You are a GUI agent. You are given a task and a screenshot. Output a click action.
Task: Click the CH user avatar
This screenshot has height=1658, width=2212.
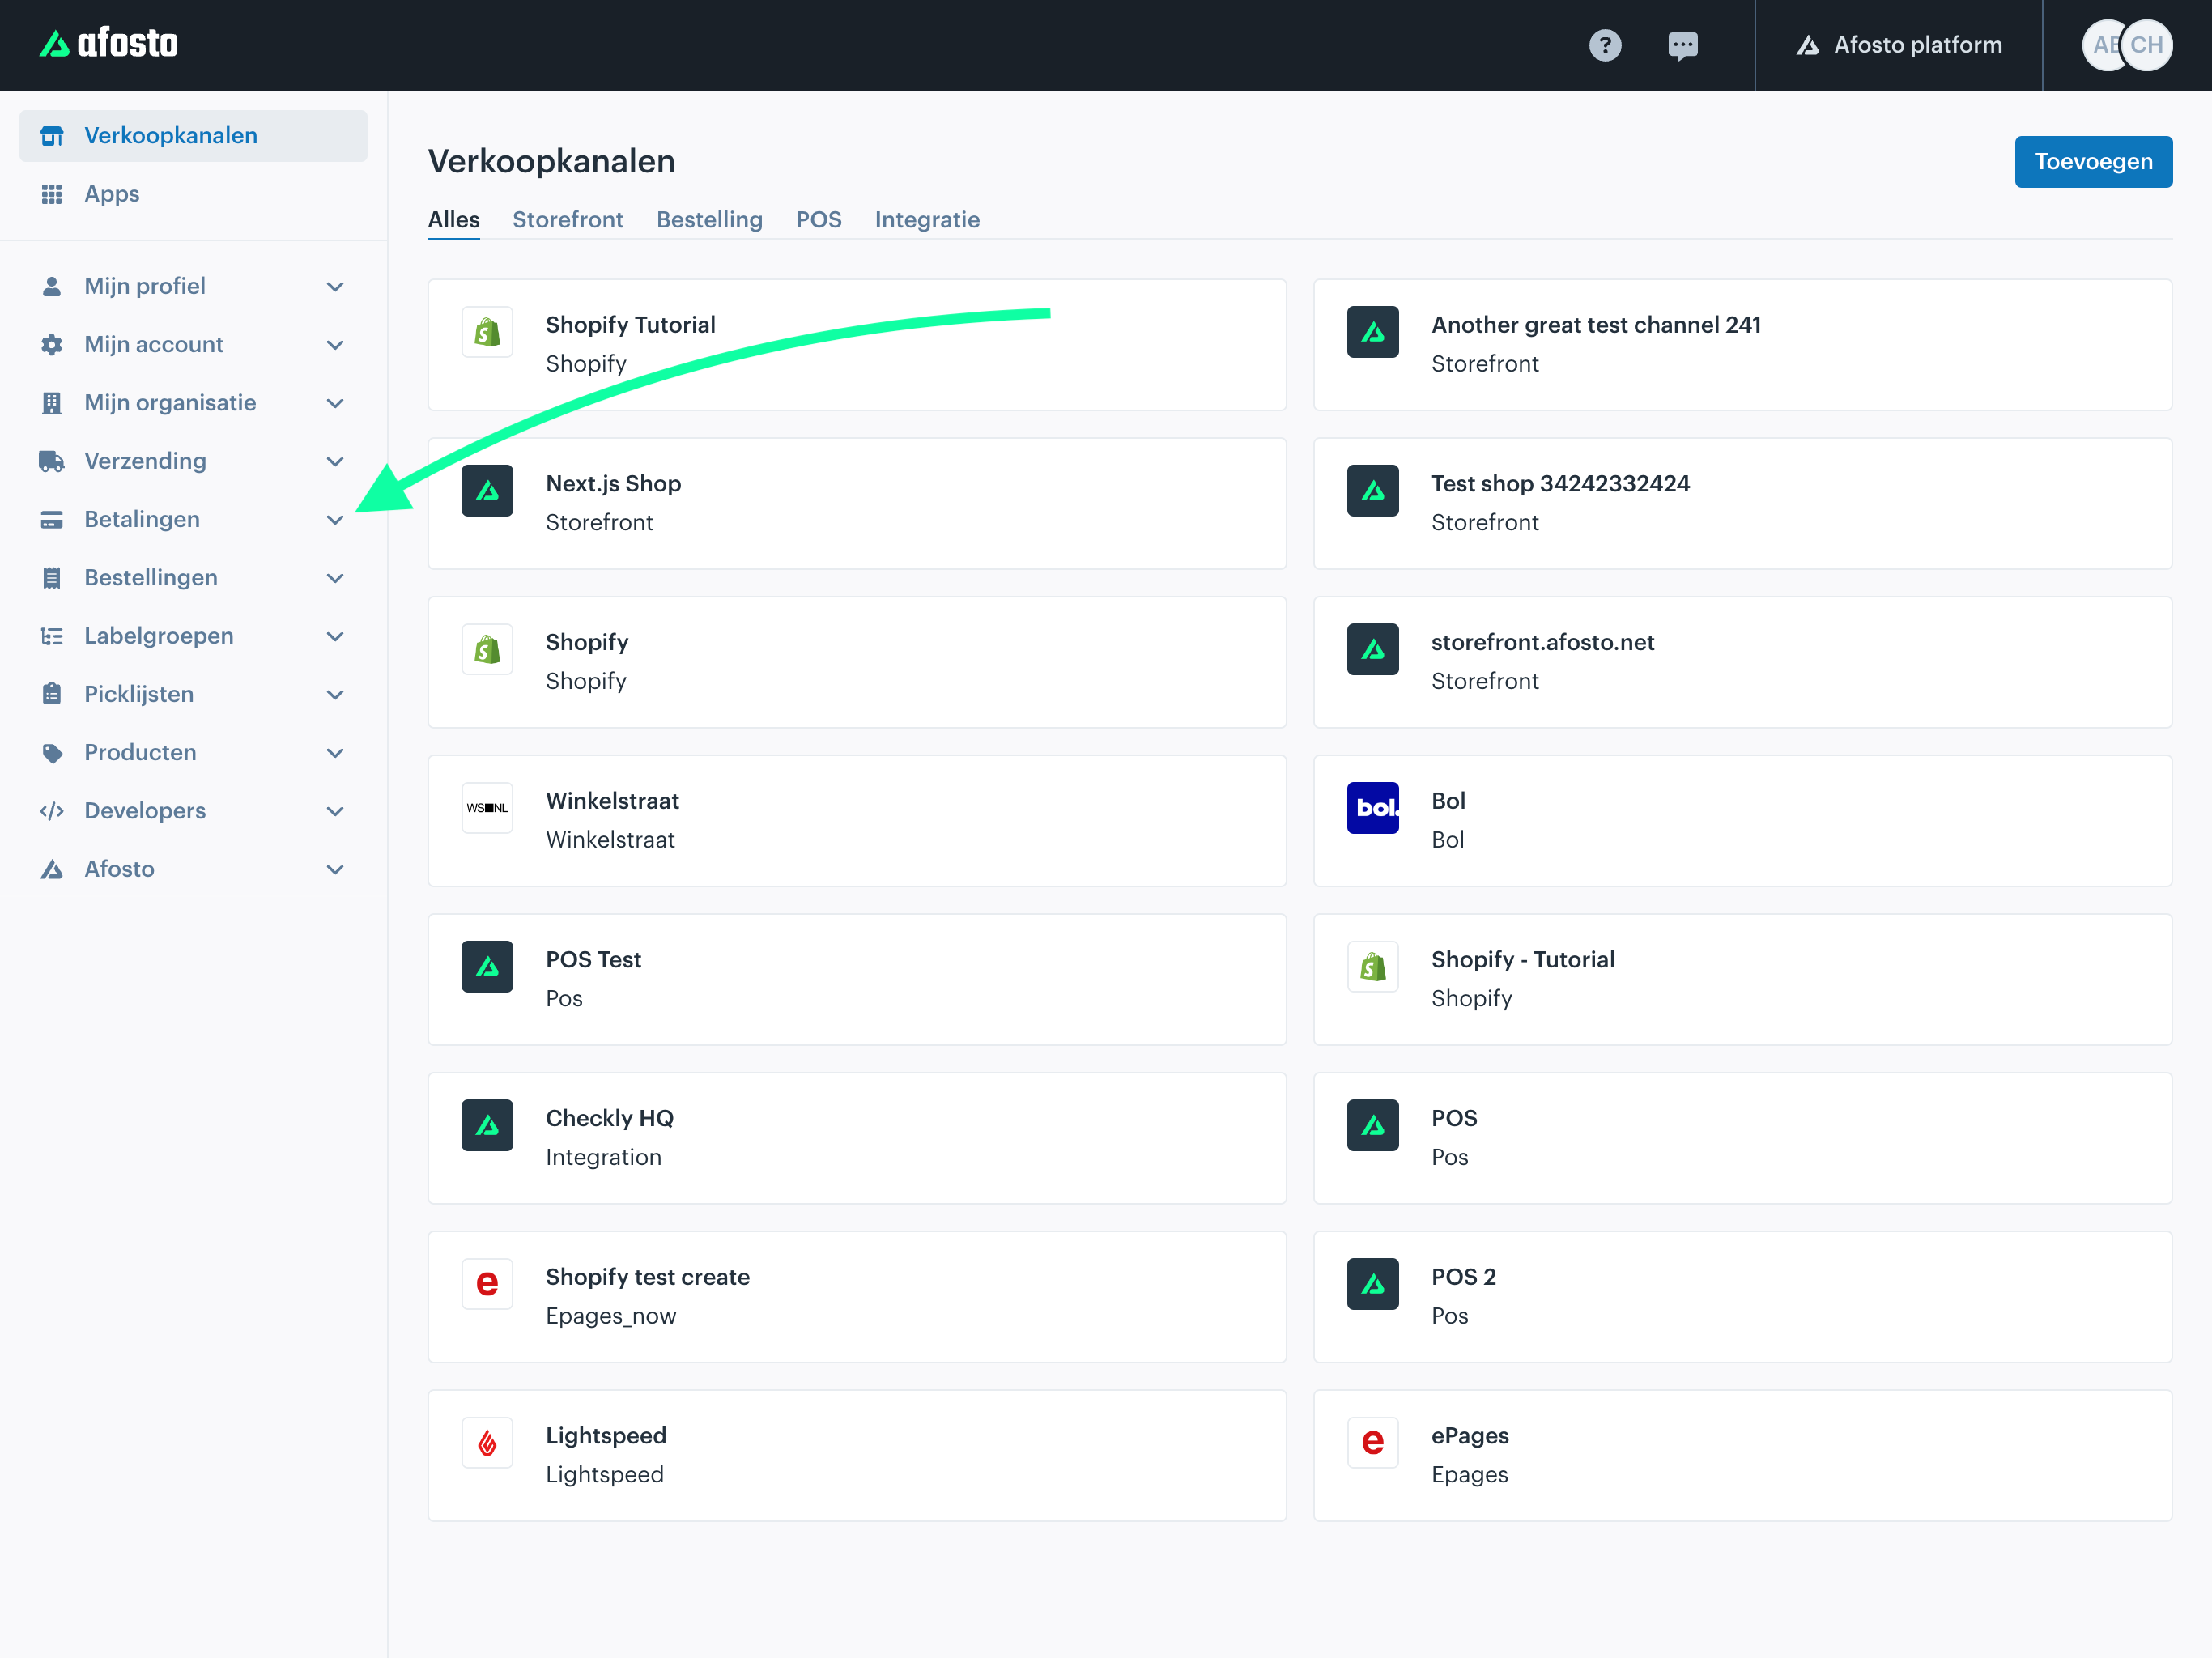point(2146,45)
